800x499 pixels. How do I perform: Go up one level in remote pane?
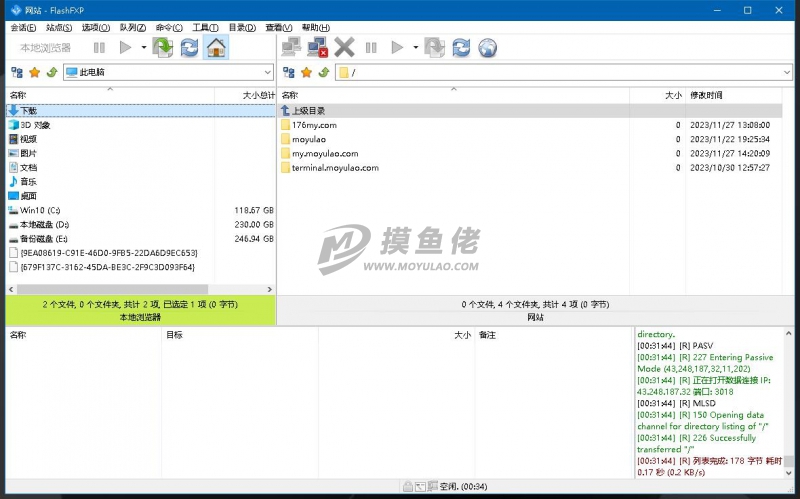coord(323,72)
